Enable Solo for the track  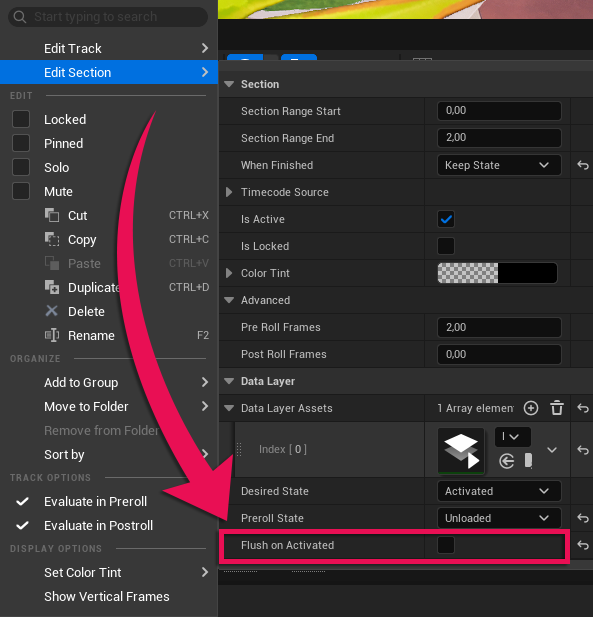point(21,167)
